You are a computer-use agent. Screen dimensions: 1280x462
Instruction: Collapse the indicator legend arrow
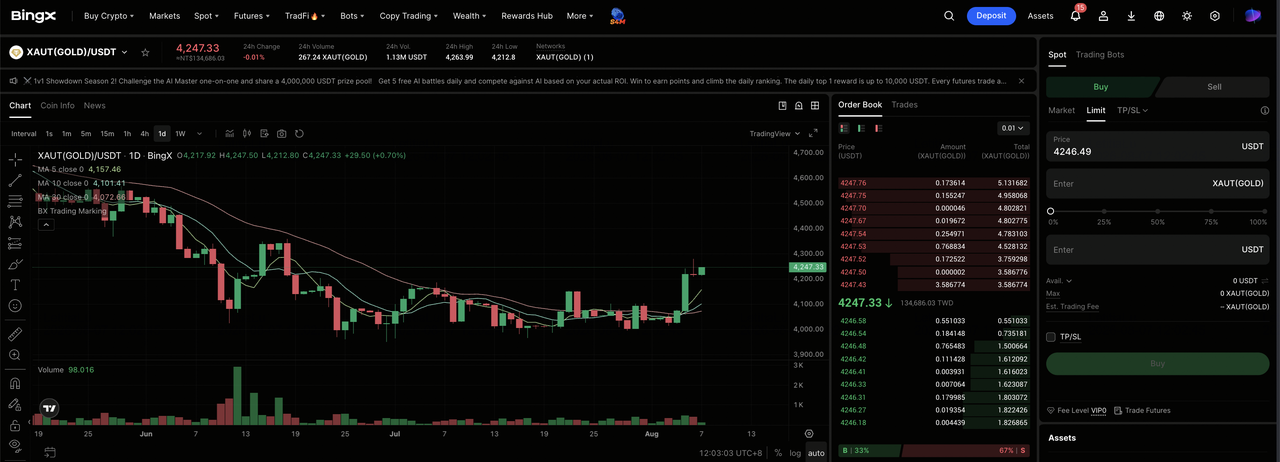tap(45, 225)
